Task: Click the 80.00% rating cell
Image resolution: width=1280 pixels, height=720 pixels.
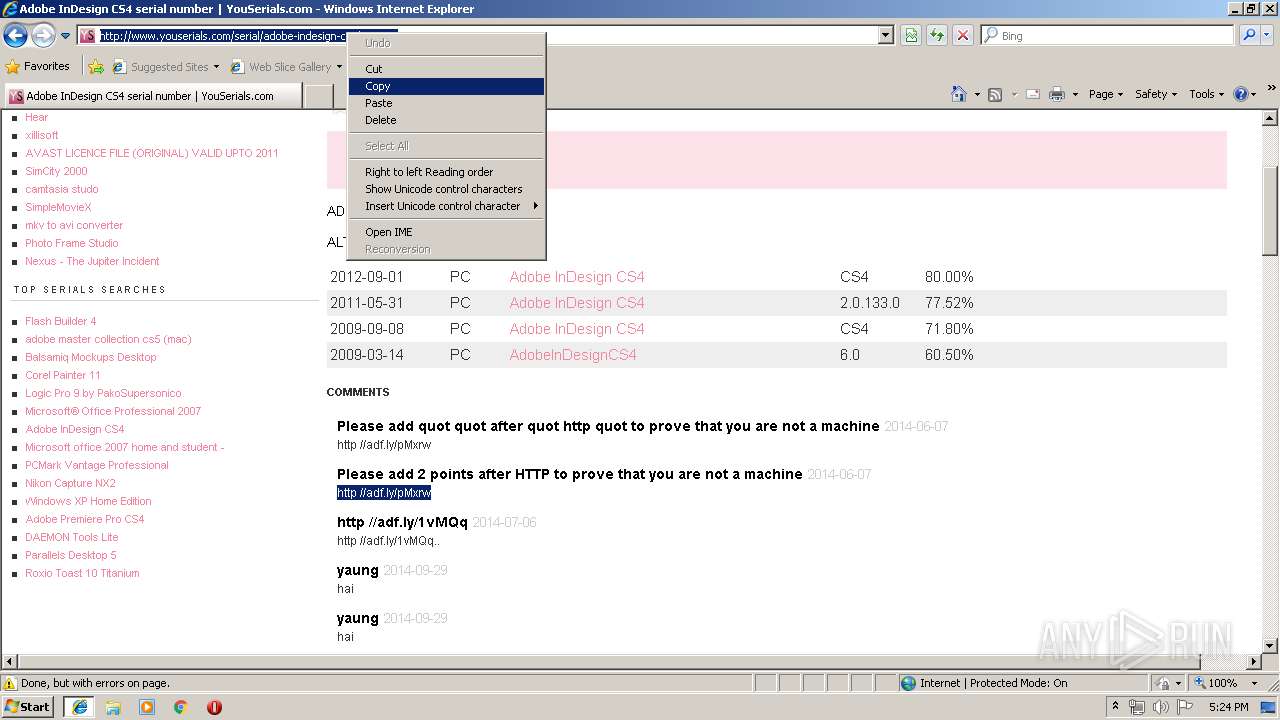Action: click(949, 277)
